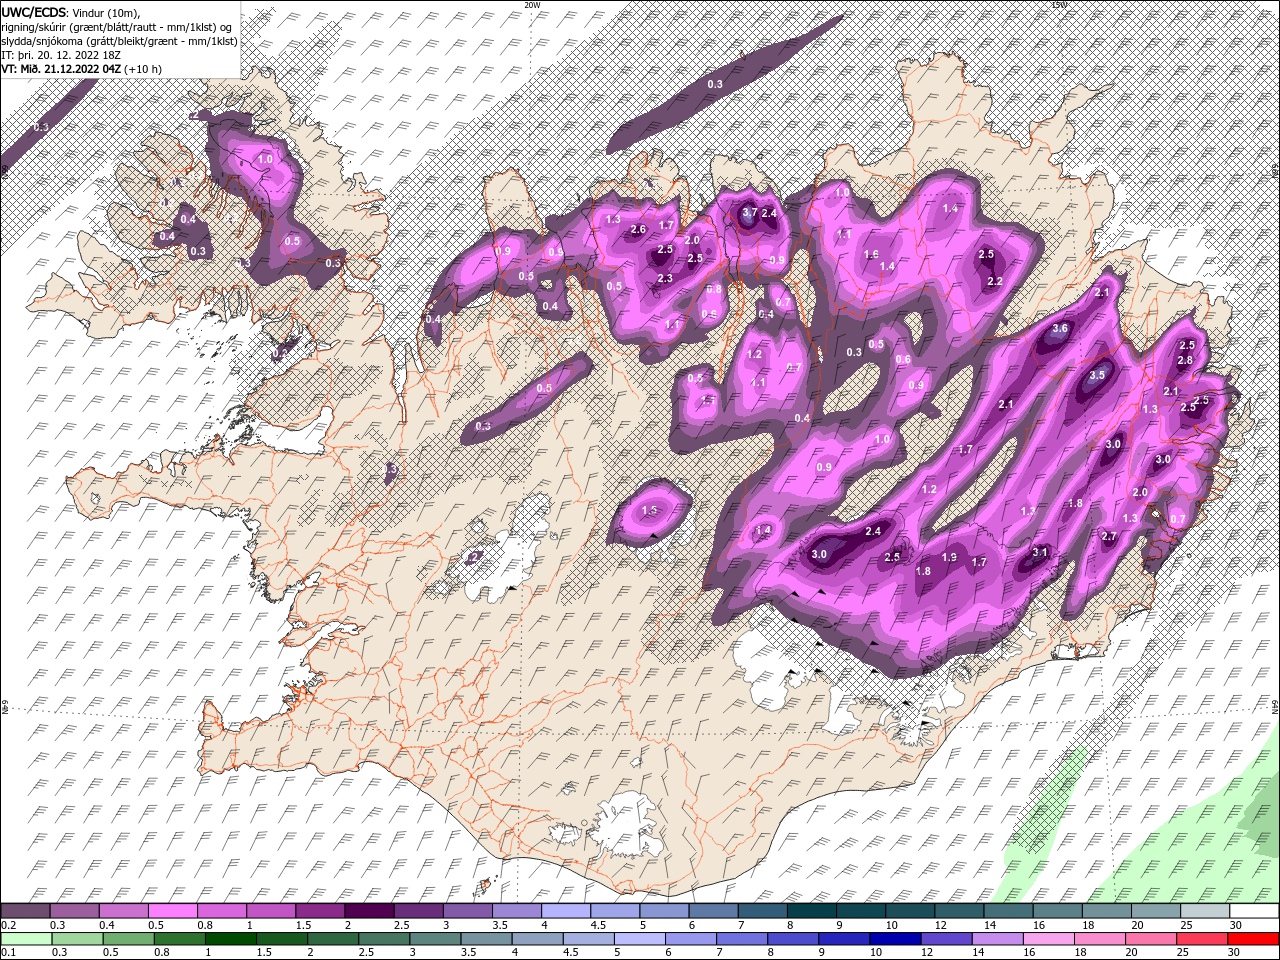Select the light pink swatch labeled 16
The width and height of the screenshot is (1280, 960).
click(x=1048, y=938)
